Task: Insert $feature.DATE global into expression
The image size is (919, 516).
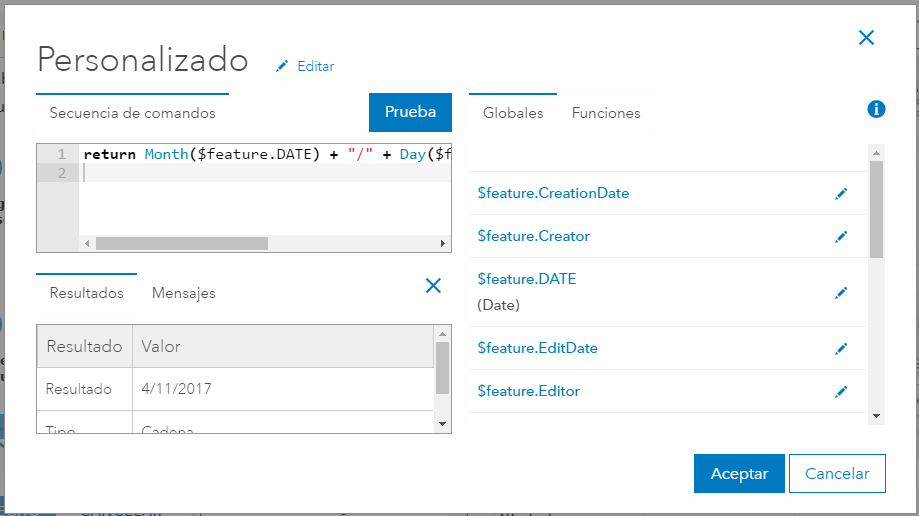Action: (527, 279)
